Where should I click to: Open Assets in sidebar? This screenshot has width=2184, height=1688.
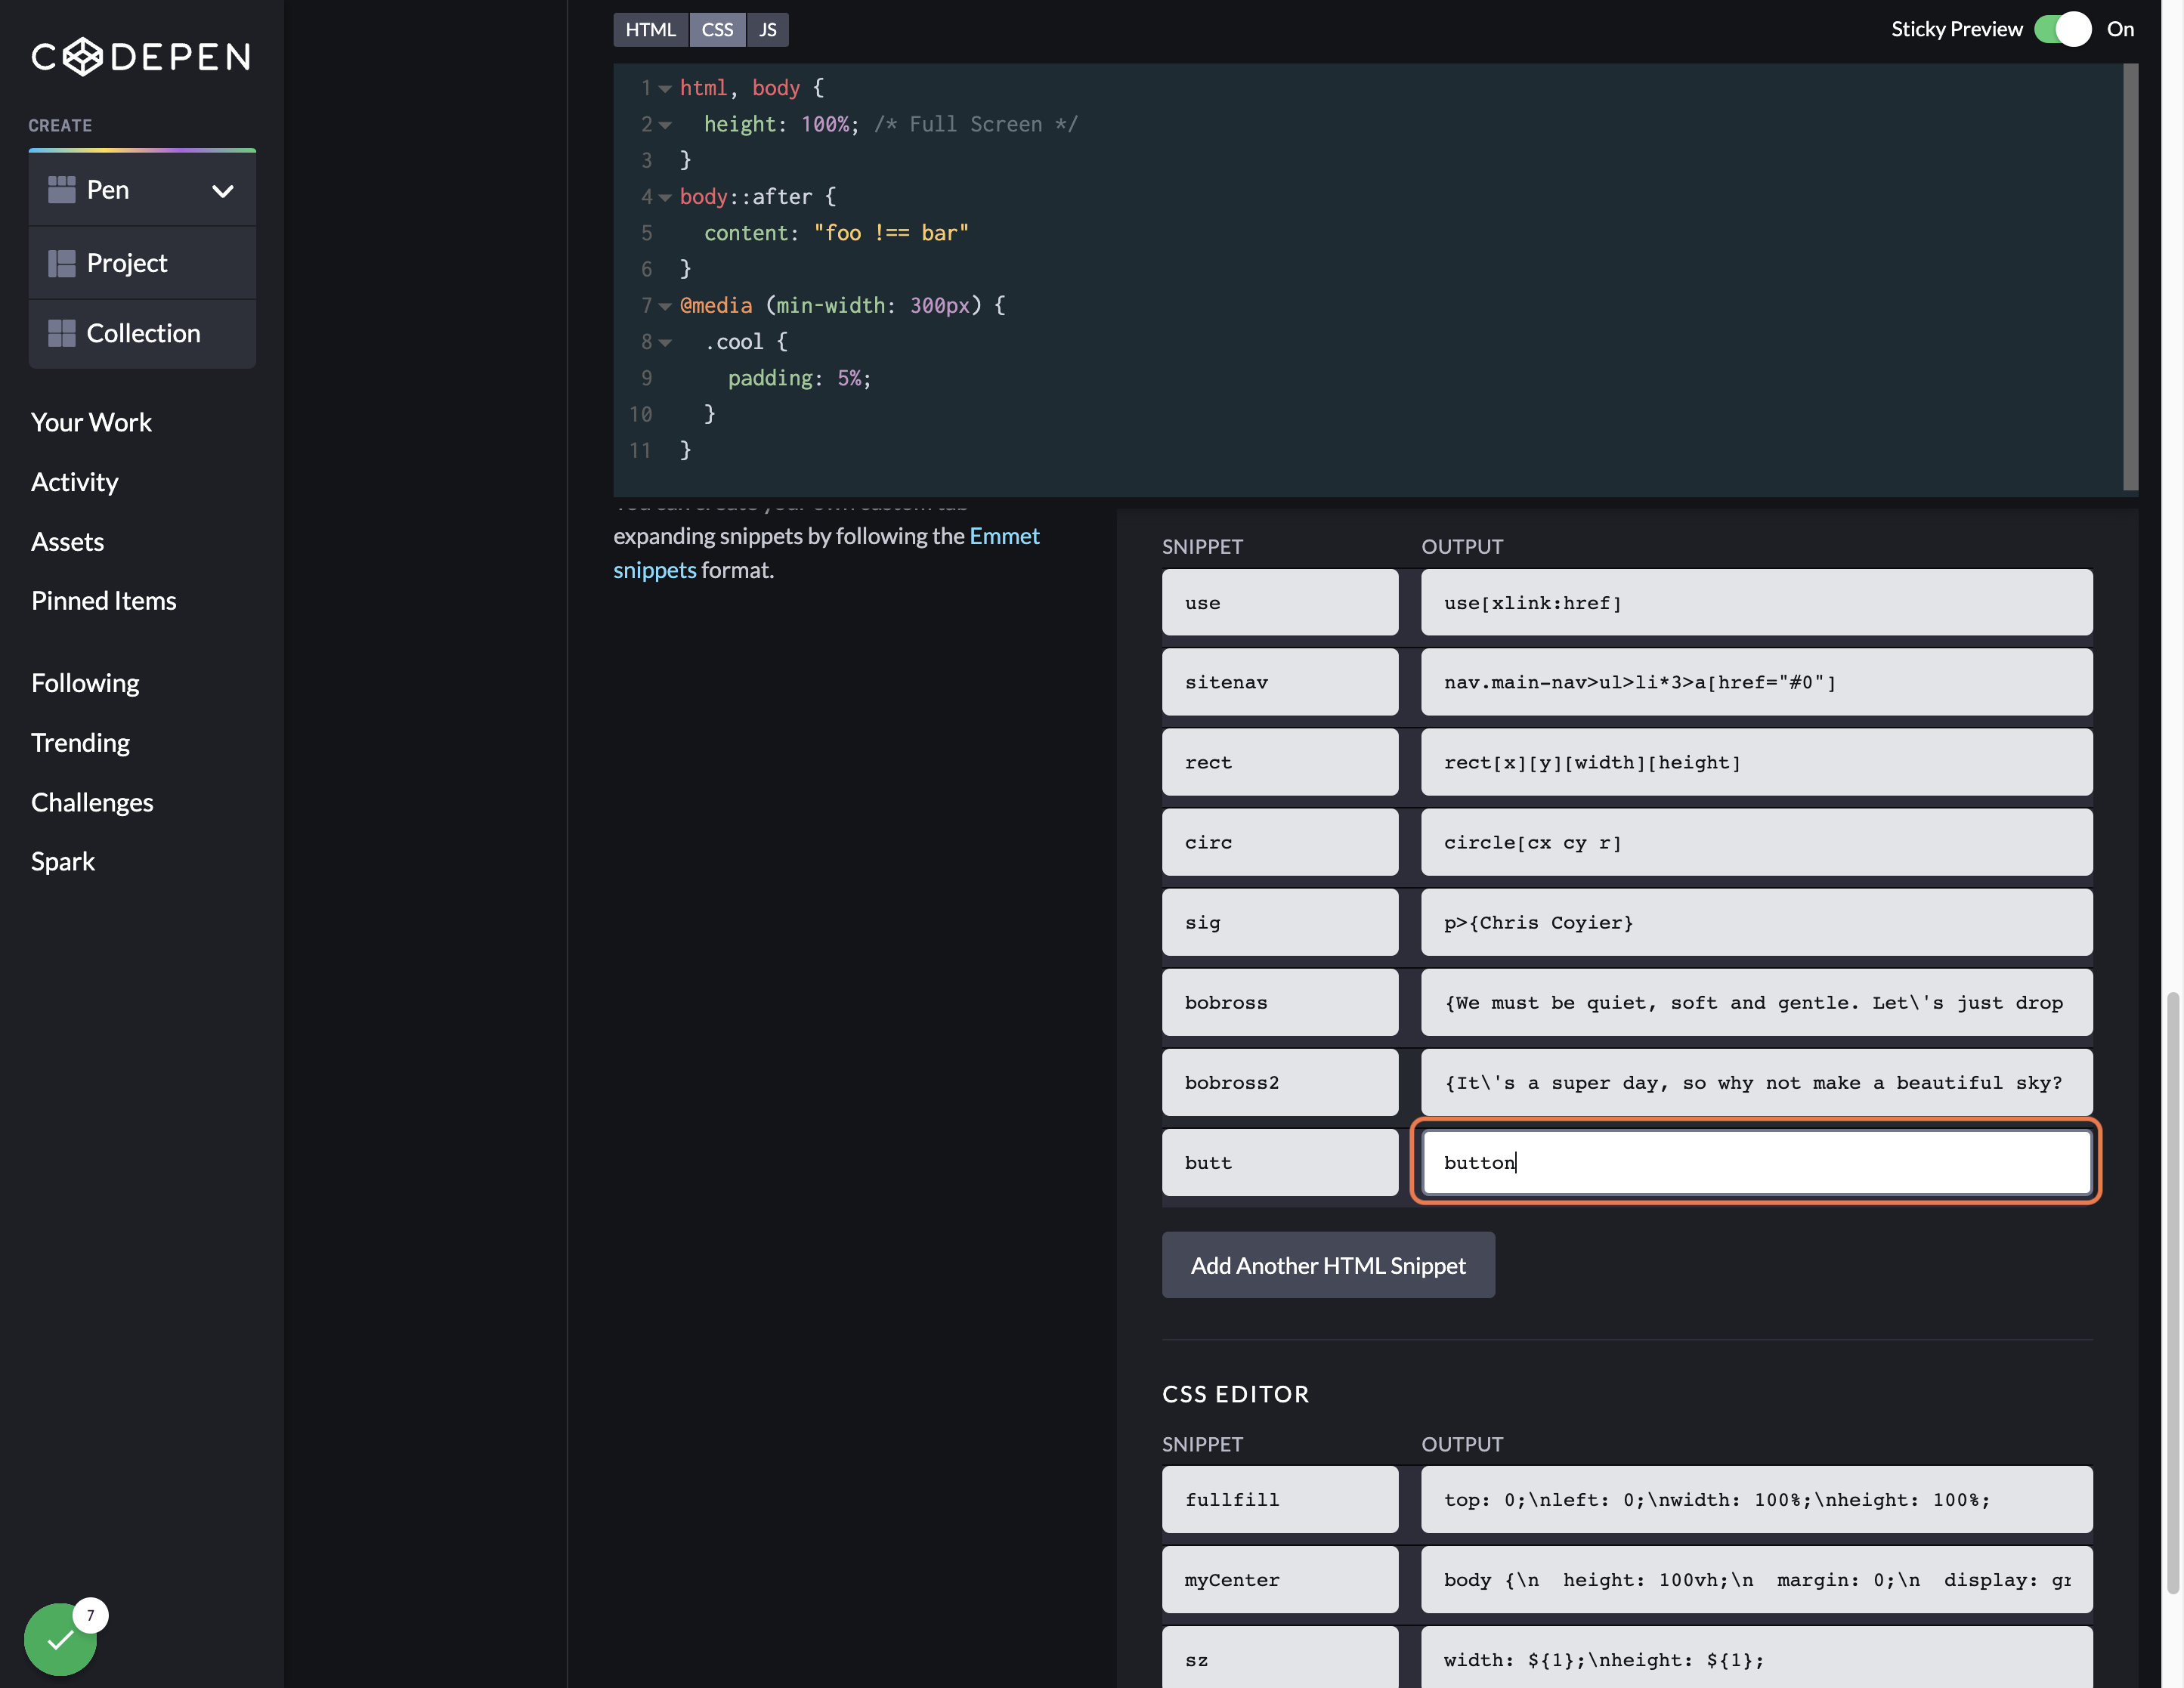67,542
